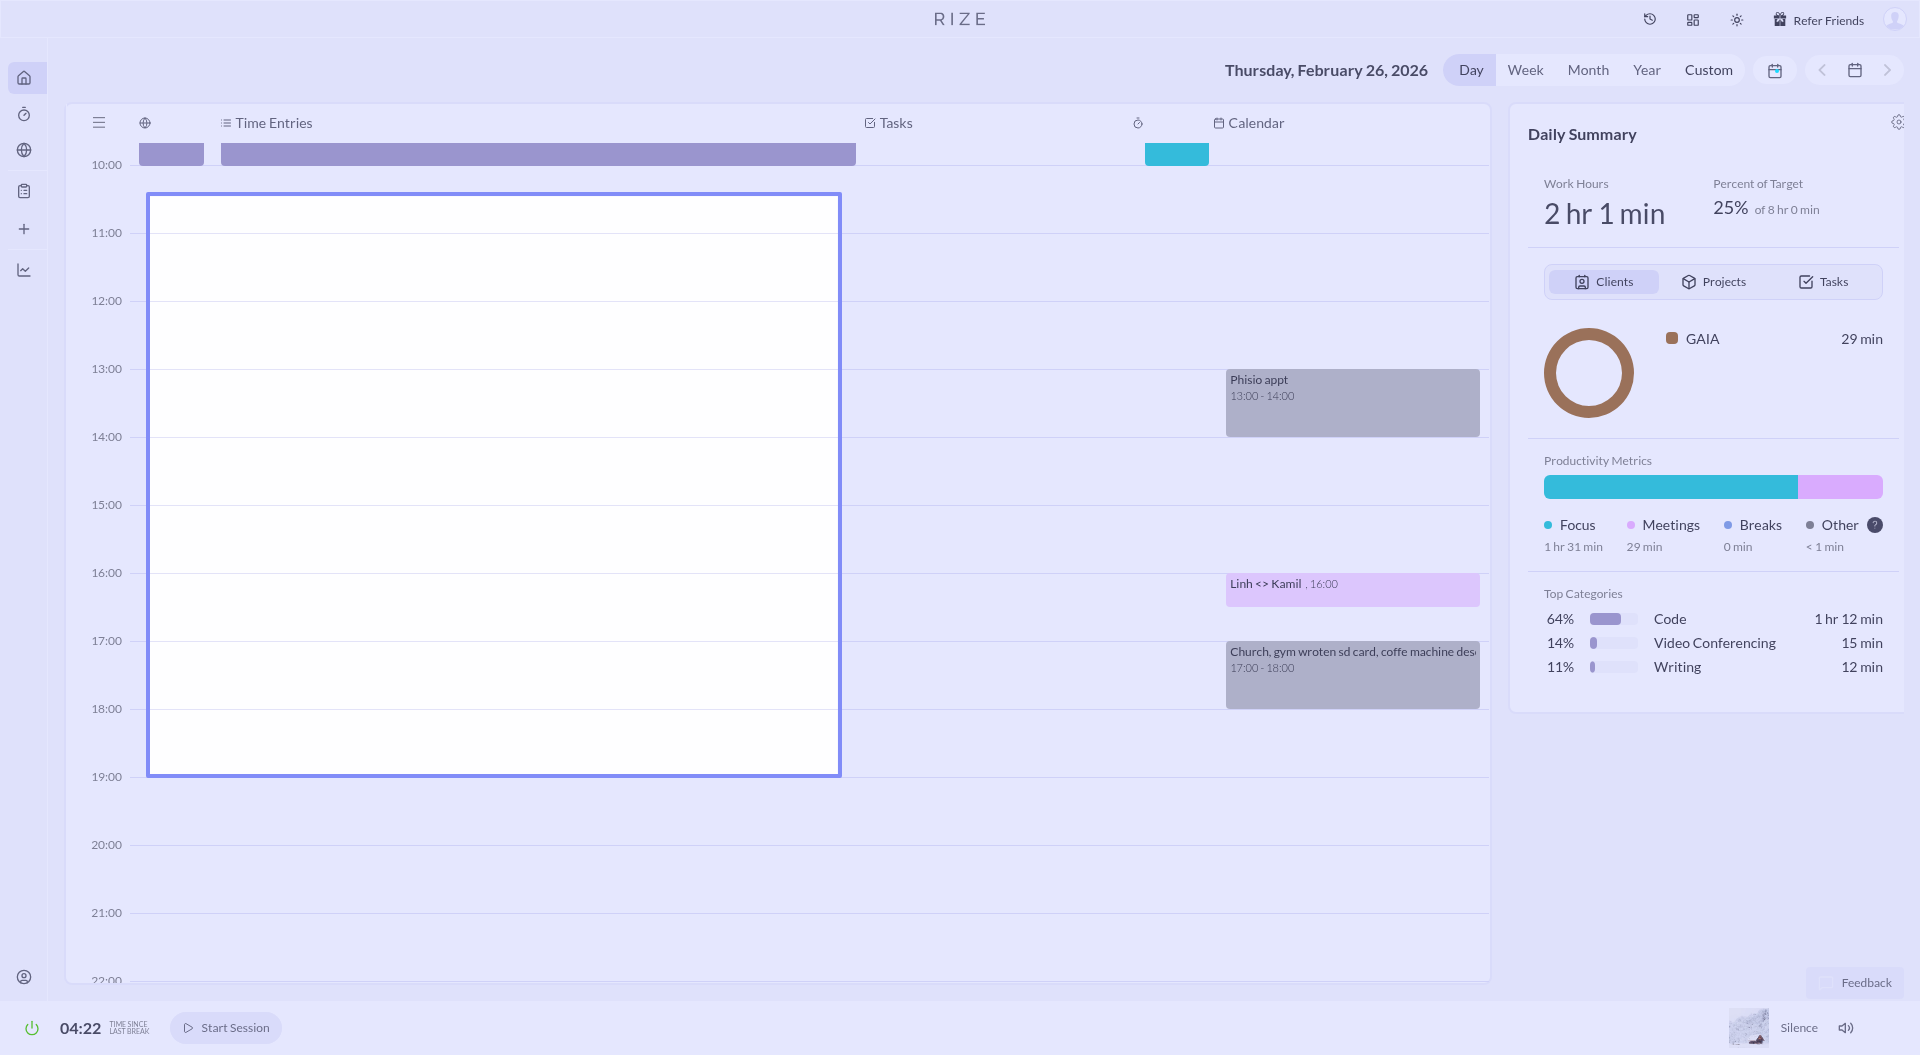Toggle the light/dark theme sun icon

pos(1737,20)
